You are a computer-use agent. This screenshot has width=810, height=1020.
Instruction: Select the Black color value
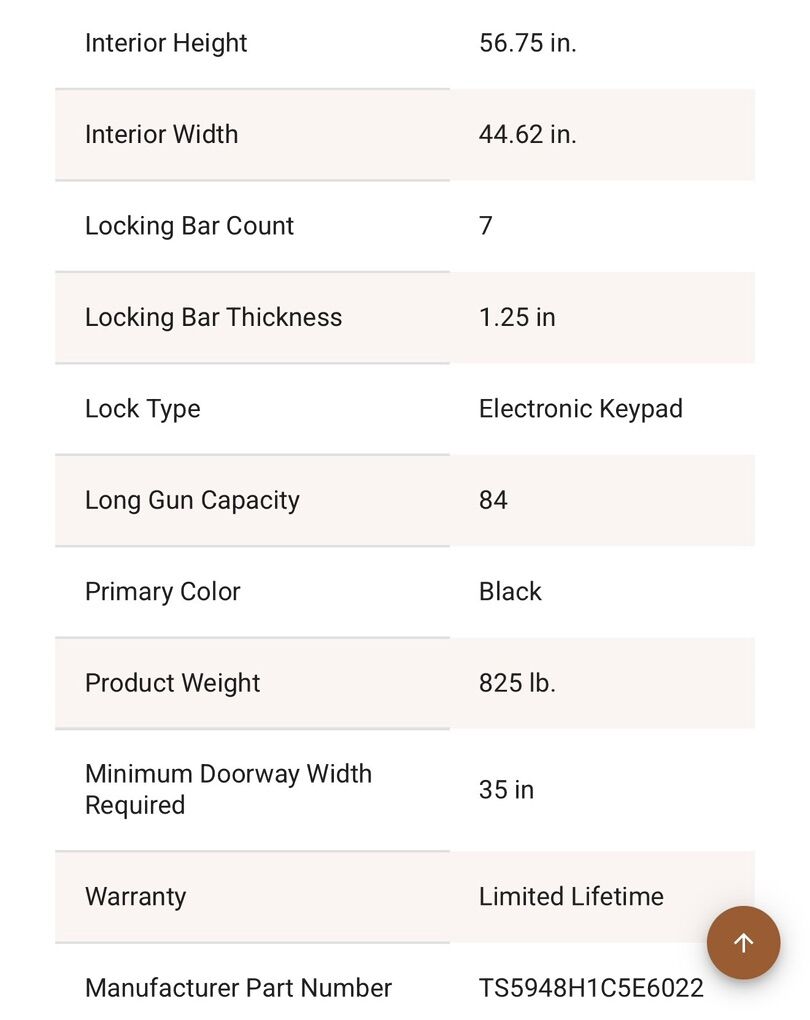[x=510, y=591]
